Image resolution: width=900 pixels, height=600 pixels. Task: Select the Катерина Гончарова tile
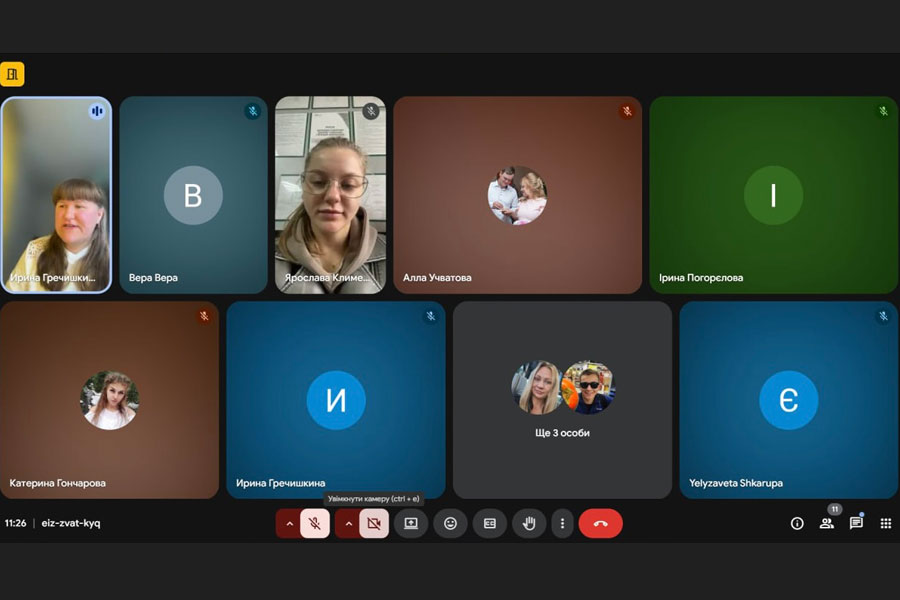tap(109, 400)
